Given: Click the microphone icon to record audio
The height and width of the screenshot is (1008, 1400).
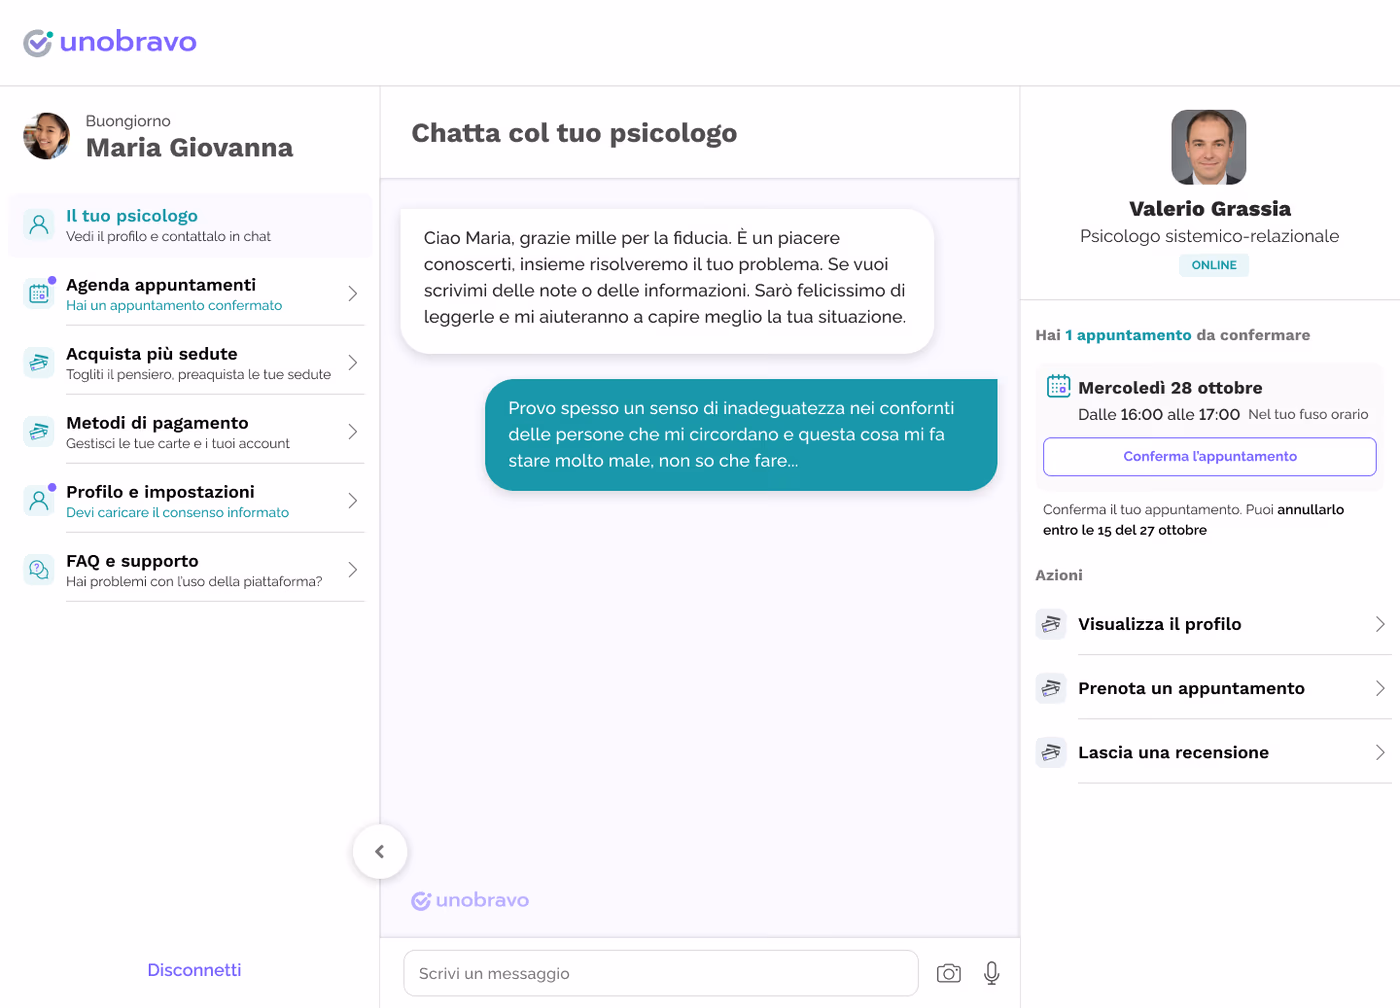Looking at the screenshot, I should [x=991, y=972].
